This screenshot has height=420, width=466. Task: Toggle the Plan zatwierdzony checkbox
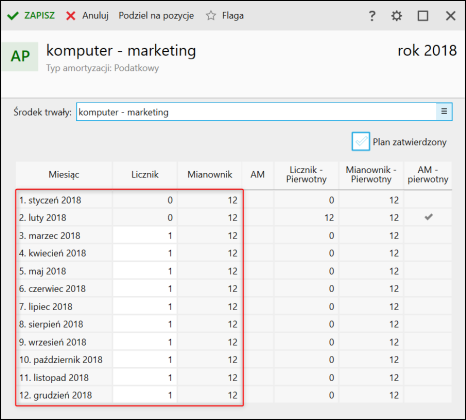click(361, 141)
